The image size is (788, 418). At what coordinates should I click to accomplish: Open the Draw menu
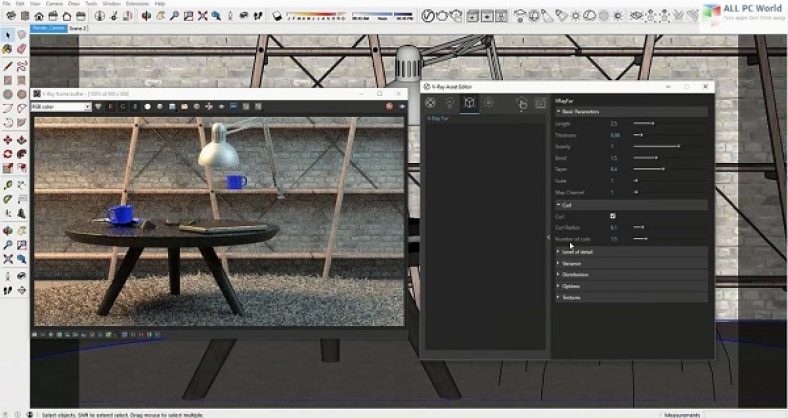pyautogui.click(x=74, y=4)
